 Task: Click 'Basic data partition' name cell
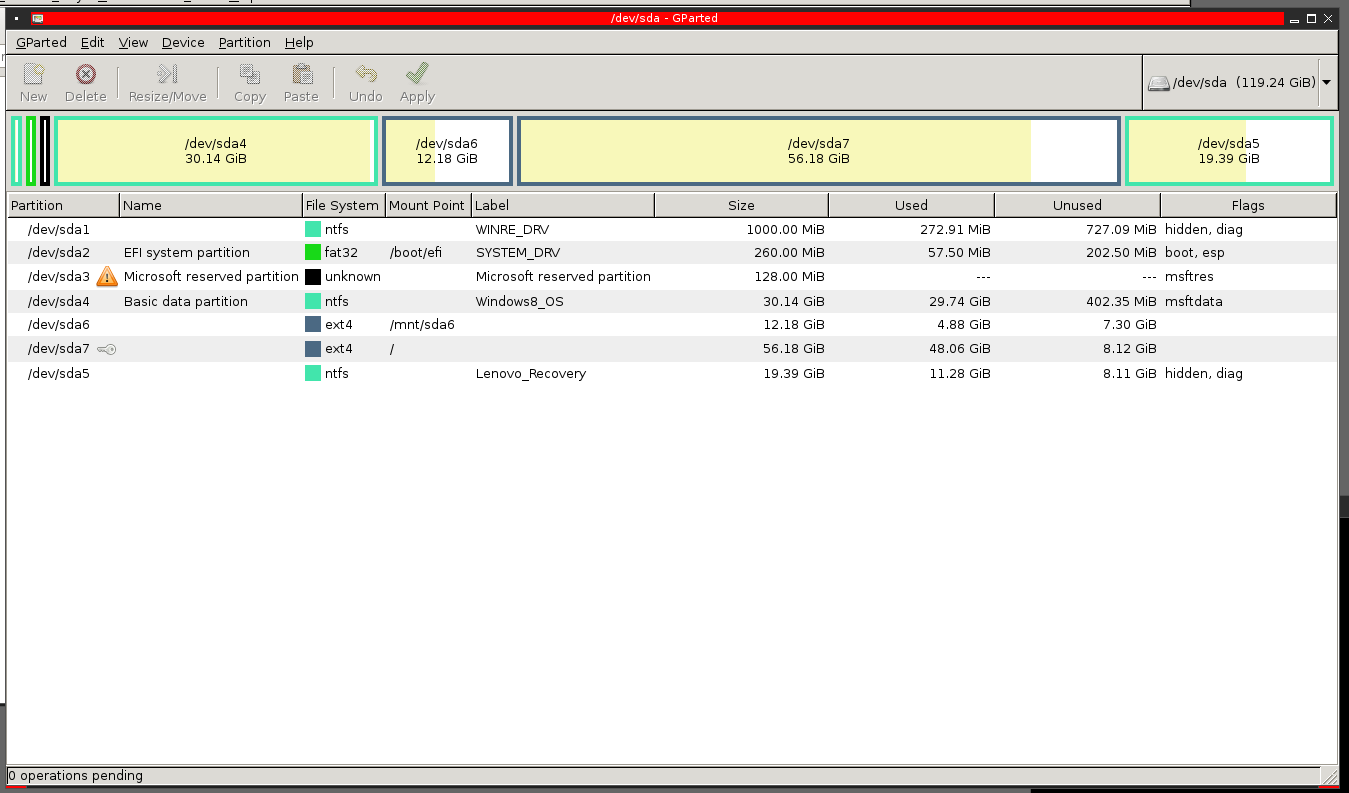coord(186,301)
